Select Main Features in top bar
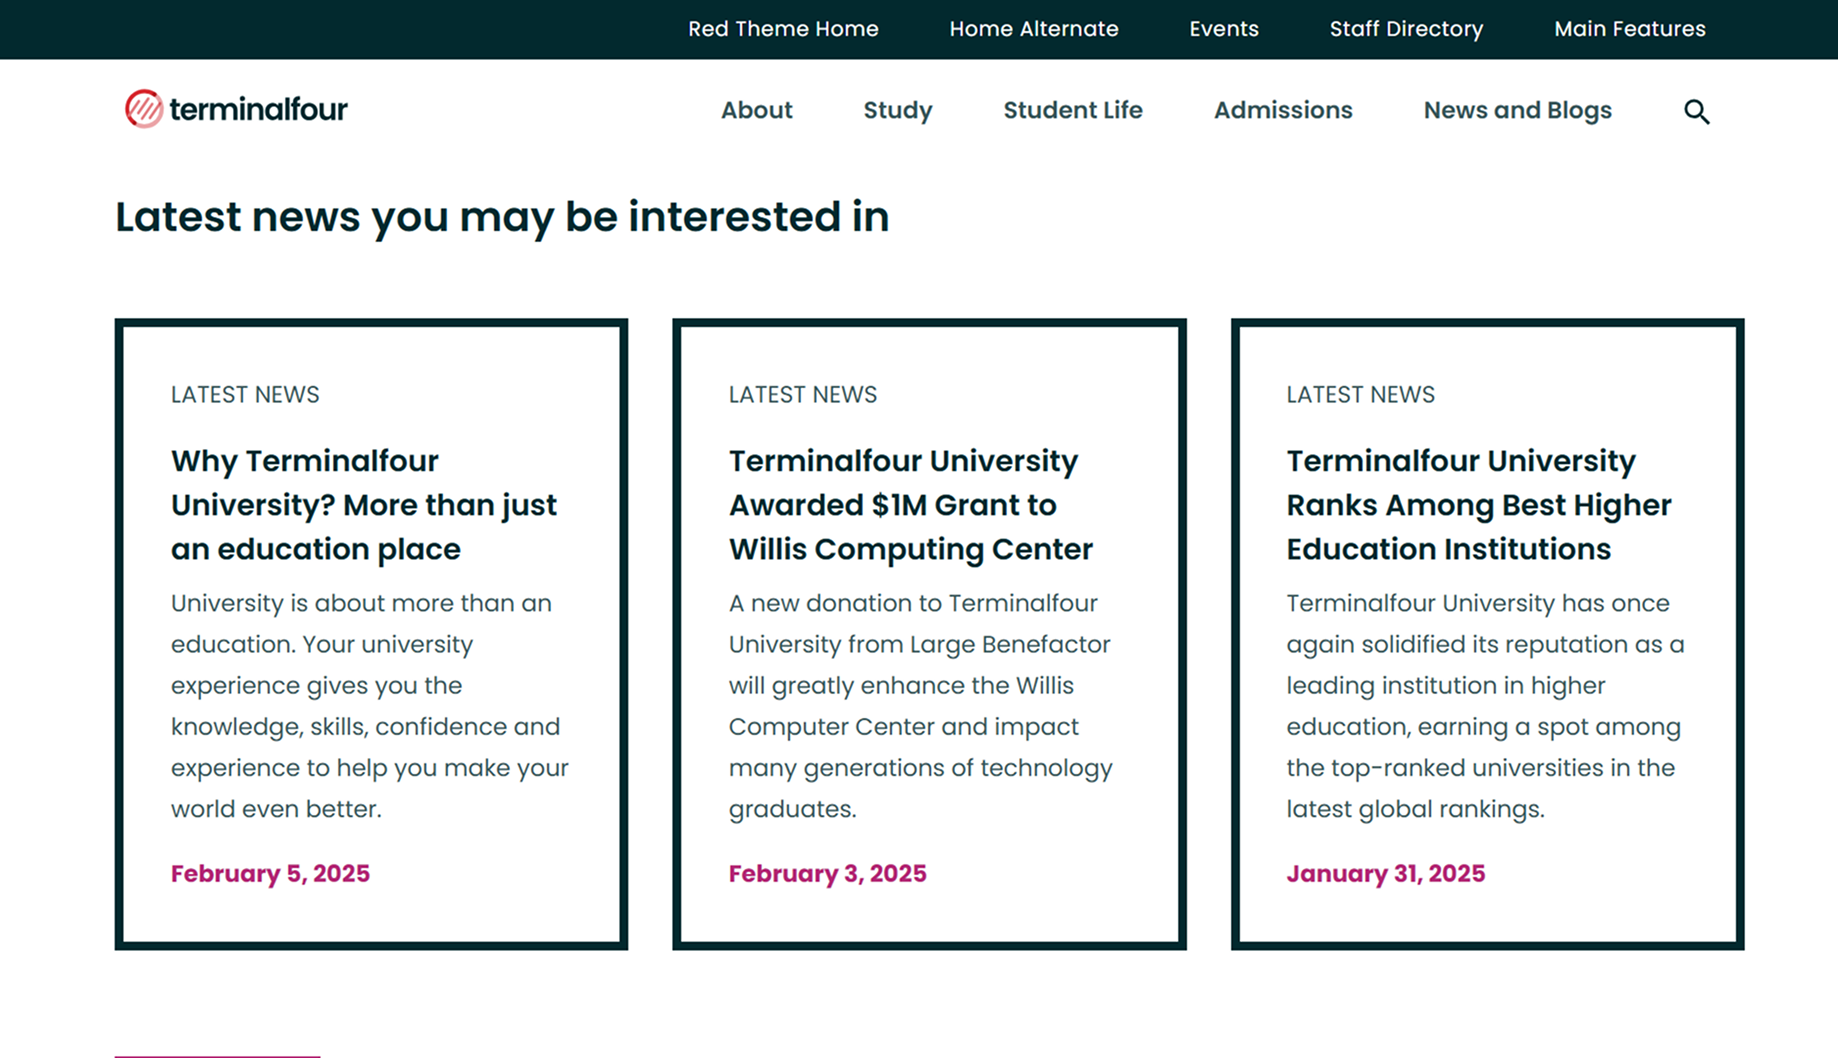 [1629, 29]
